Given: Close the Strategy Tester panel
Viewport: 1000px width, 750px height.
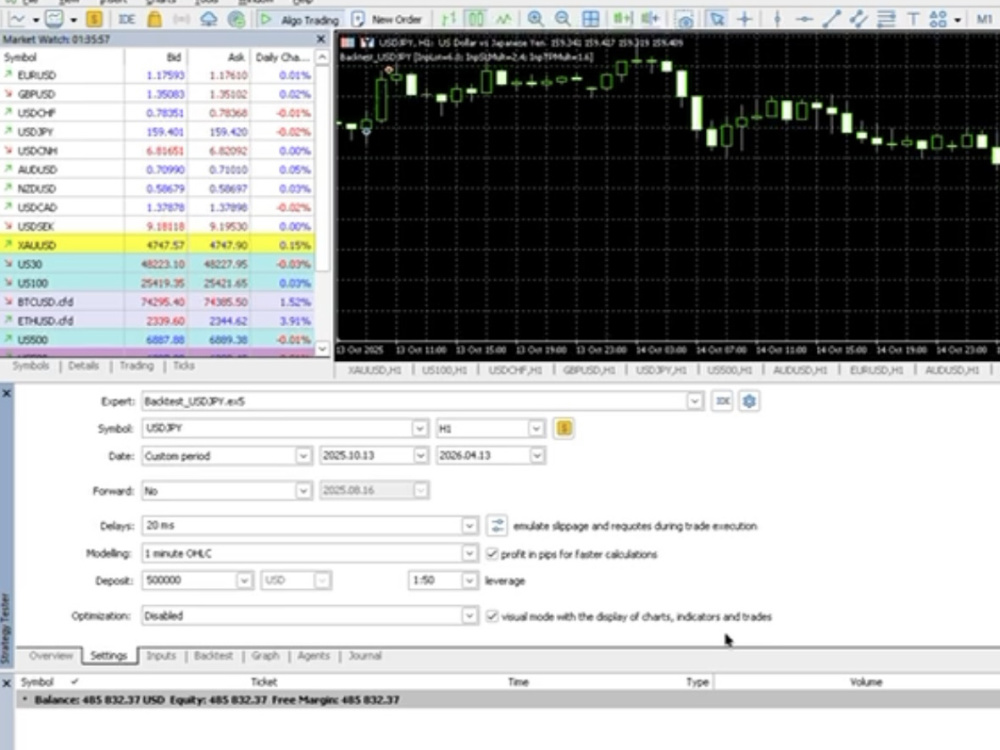Looking at the screenshot, I should tap(6, 393).
